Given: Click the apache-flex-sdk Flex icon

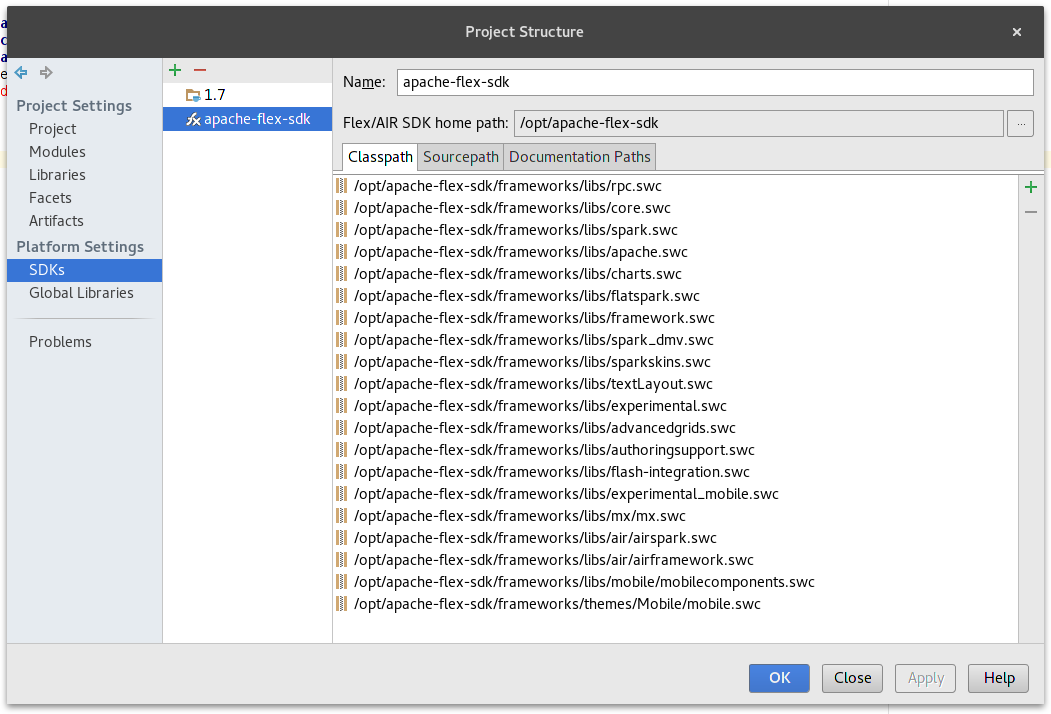Looking at the screenshot, I should 193,119.
